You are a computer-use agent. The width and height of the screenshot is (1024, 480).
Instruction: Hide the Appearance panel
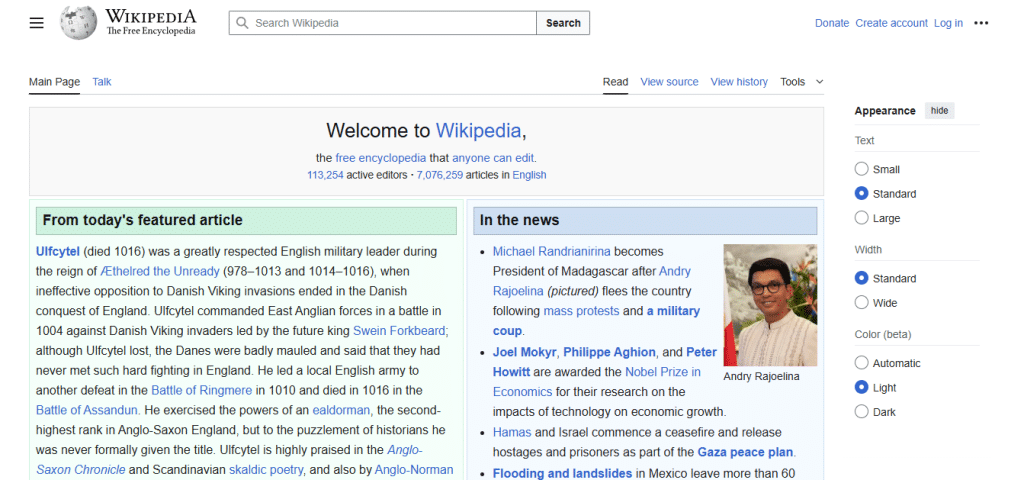click(x=939, y=110)
